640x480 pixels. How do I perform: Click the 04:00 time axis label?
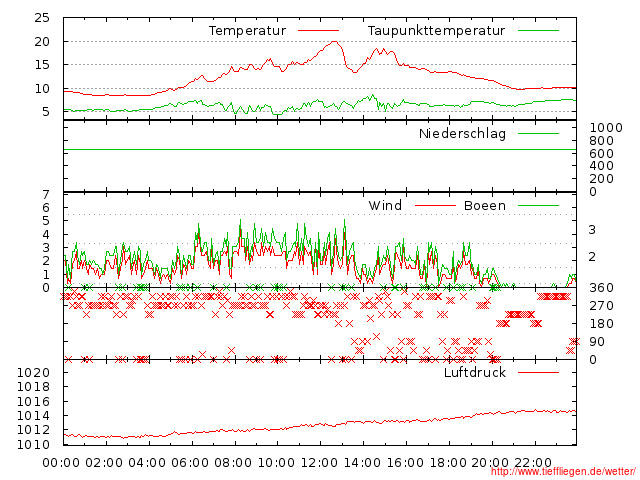click(x=147, y=463)
